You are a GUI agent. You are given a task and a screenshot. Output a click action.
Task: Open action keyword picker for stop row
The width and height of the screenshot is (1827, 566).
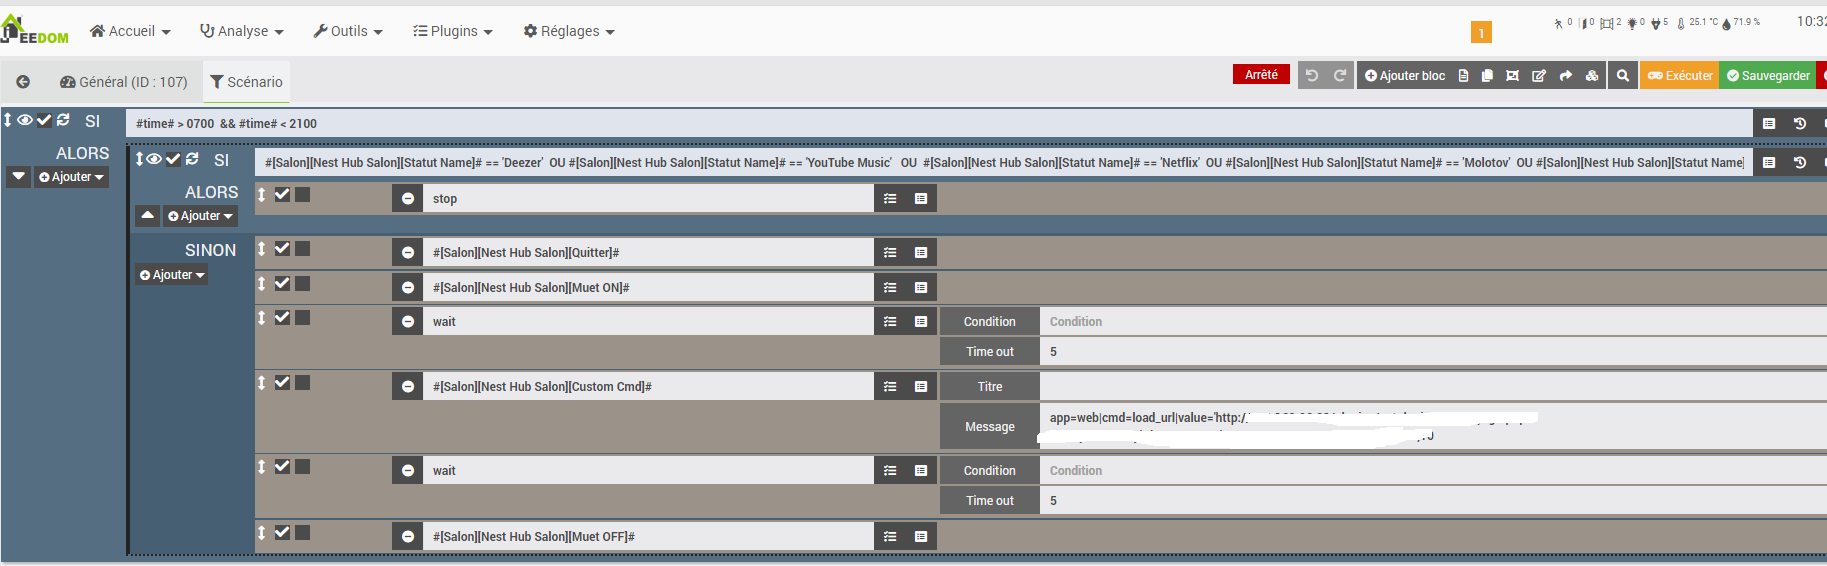click(890, 199)
